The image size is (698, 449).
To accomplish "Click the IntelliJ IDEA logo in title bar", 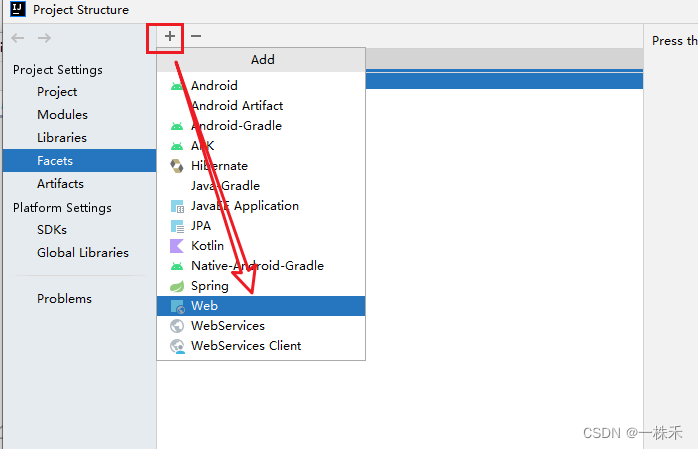I will pos(18,9).
